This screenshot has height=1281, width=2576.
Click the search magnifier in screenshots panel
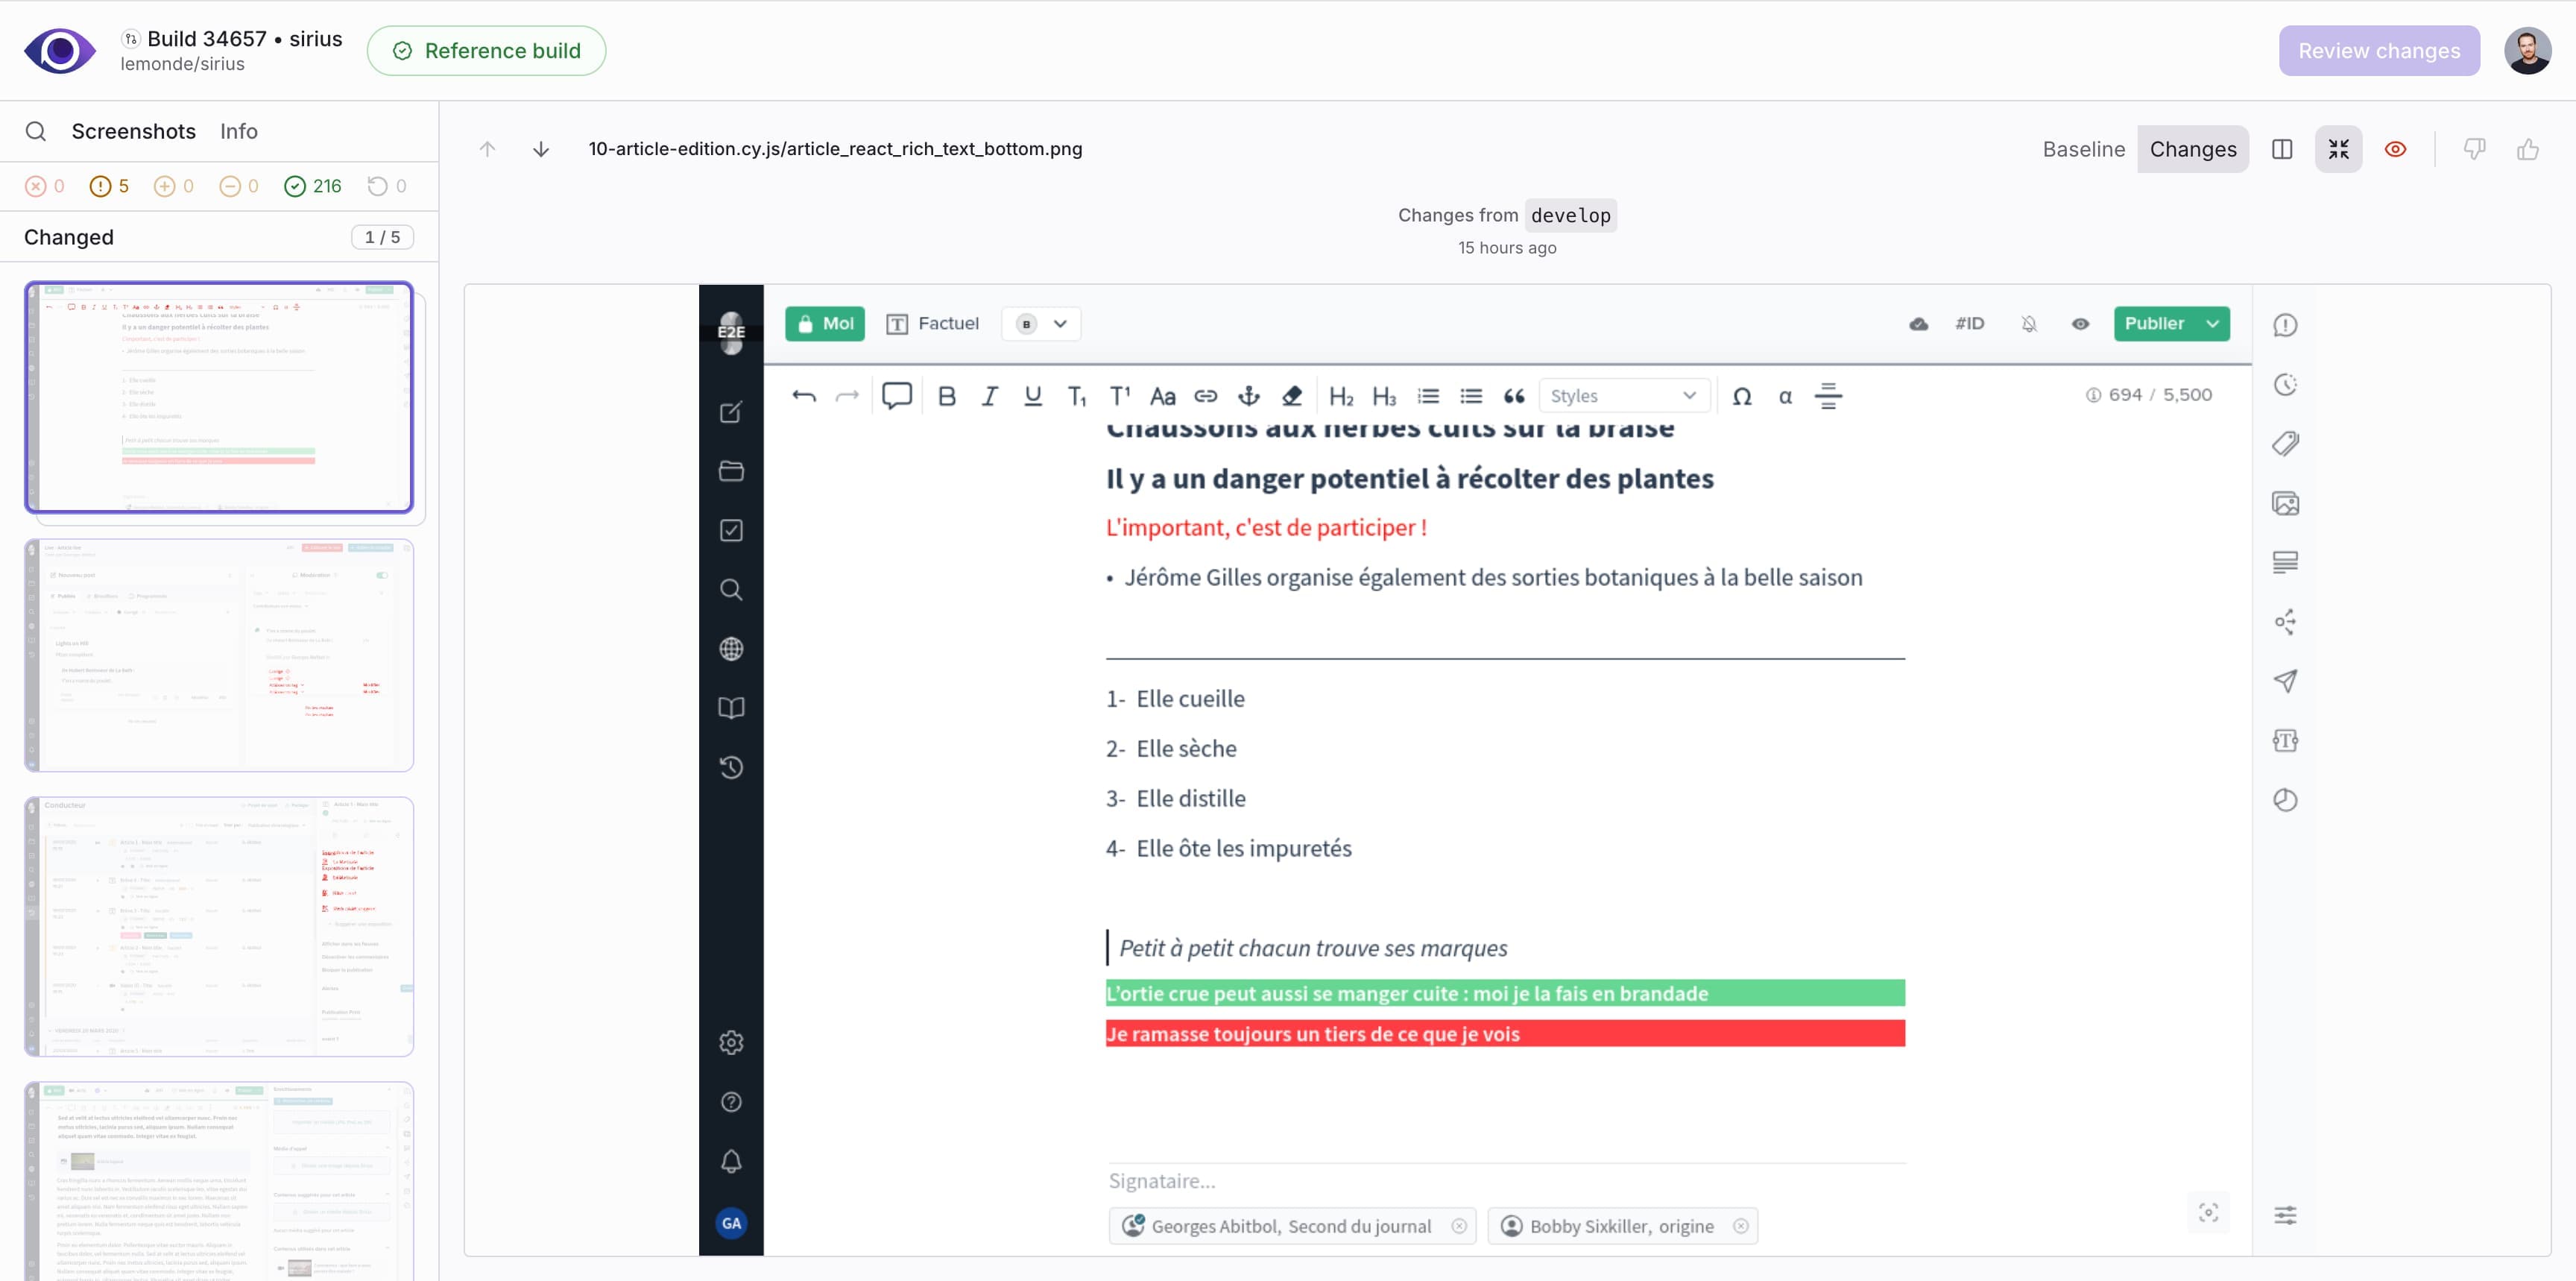click(x=36, y=131)
